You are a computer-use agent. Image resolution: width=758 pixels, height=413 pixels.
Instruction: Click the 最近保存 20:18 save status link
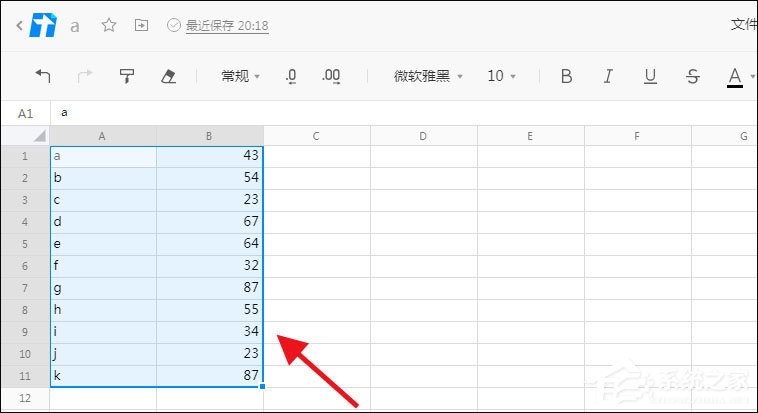click(x=227, y=26)
